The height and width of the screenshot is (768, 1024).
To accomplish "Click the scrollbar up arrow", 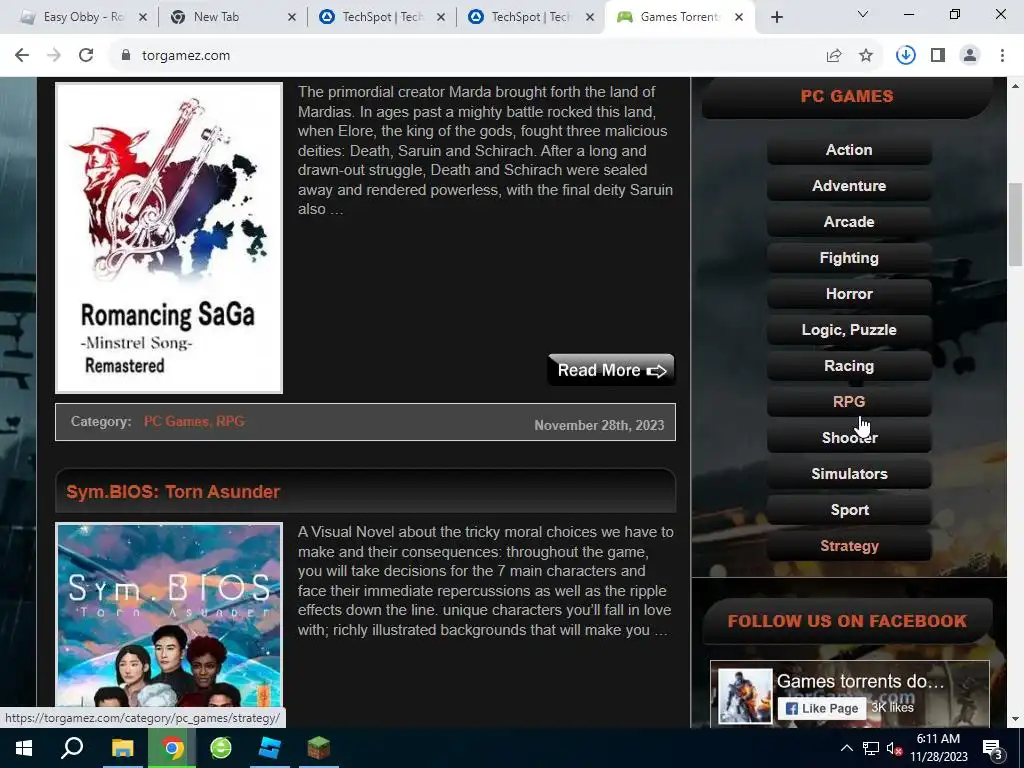I will (x=1015, y=86).
